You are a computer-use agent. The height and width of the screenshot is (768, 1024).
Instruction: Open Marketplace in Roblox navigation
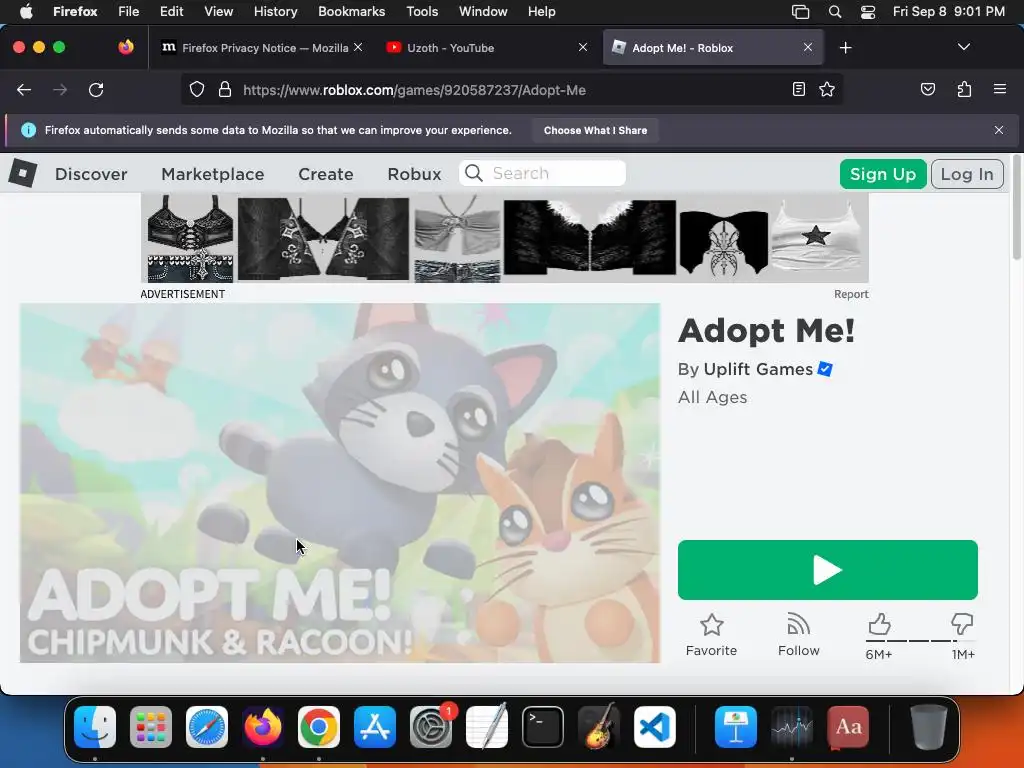click(212, 174)
